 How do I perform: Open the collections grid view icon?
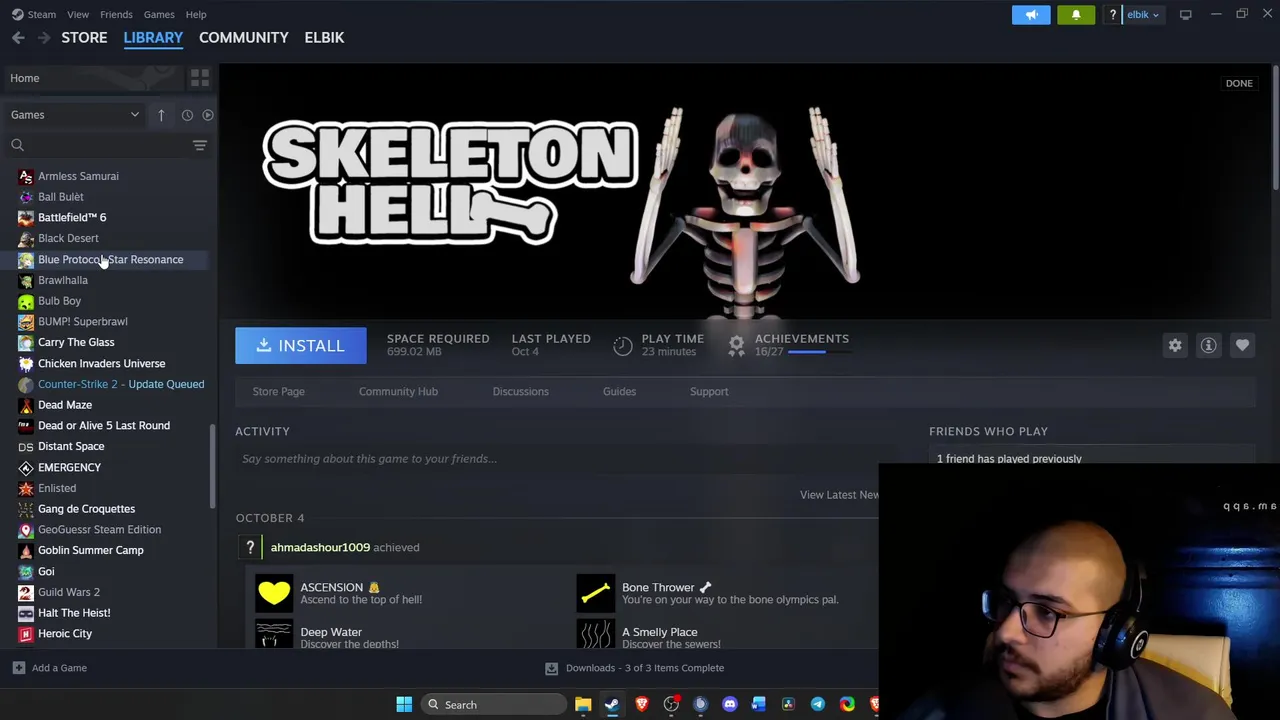[x=199, y=78]
